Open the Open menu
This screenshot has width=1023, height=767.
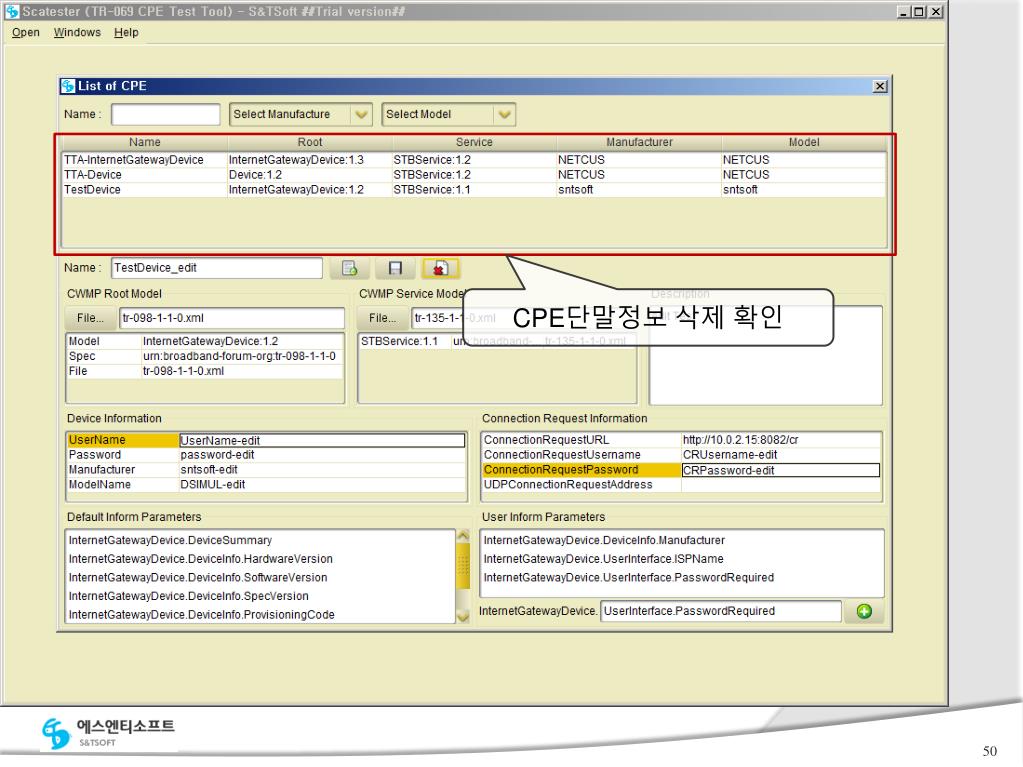point(25,33)
